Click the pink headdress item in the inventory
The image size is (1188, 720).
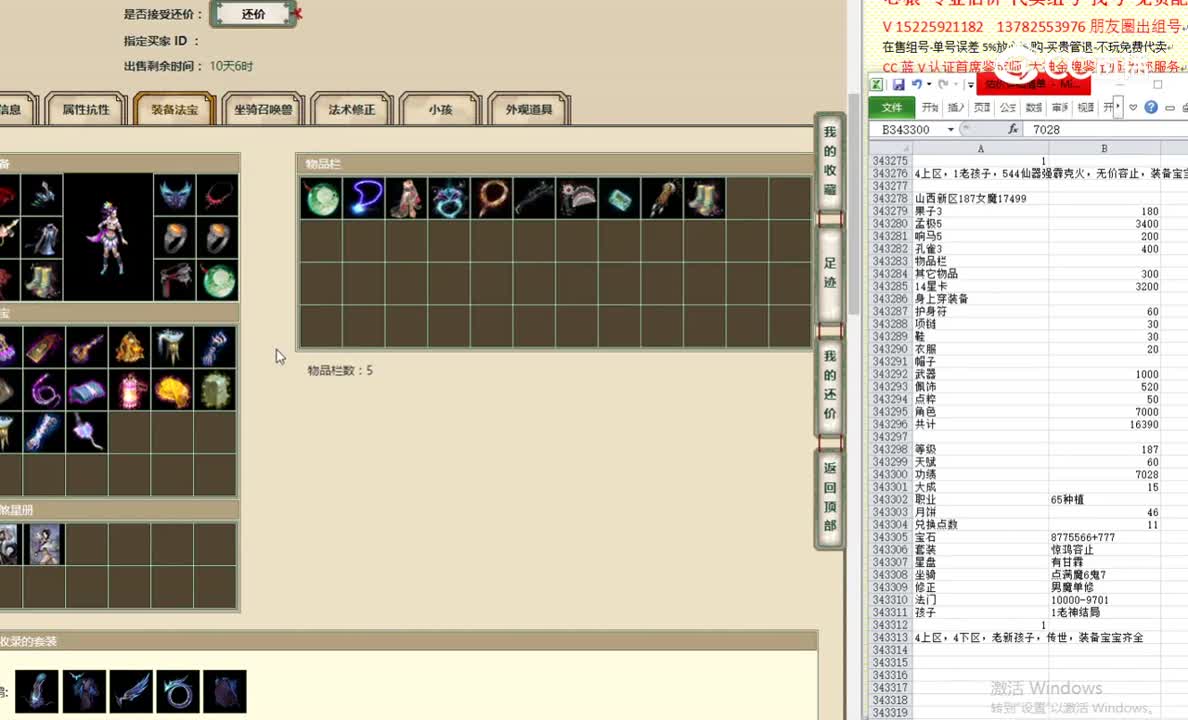(577, 199)
